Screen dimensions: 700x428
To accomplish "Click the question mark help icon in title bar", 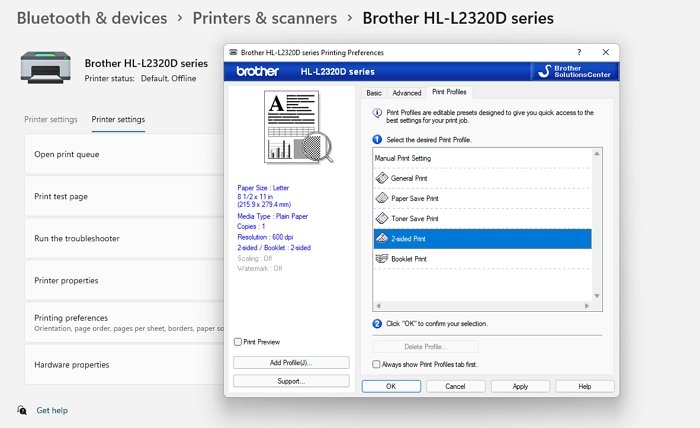I will tap(579, 52).
